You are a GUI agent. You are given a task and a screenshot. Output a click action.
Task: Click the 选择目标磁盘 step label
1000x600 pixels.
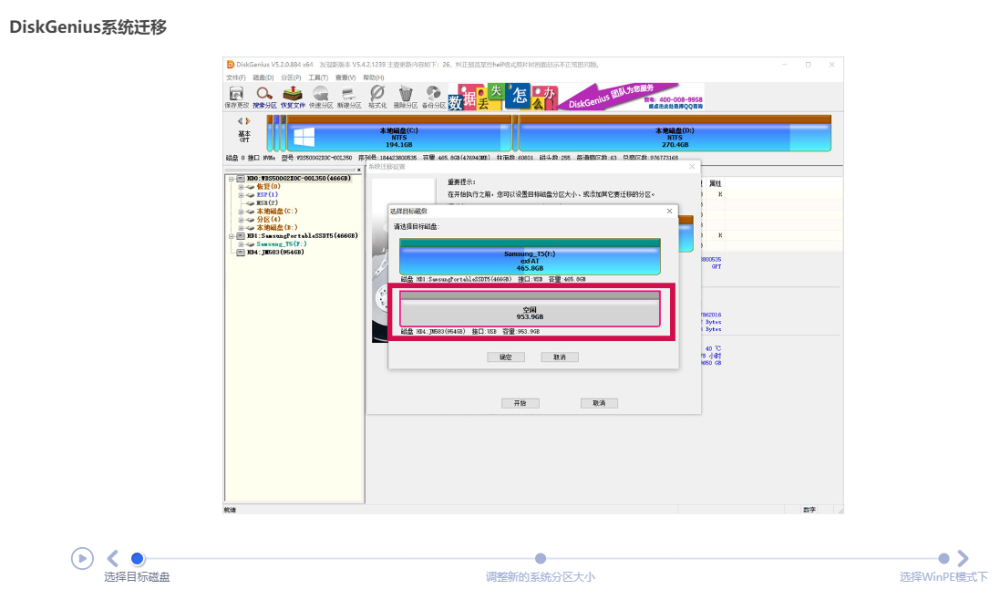pyautogui.click(x=137, y=577)
